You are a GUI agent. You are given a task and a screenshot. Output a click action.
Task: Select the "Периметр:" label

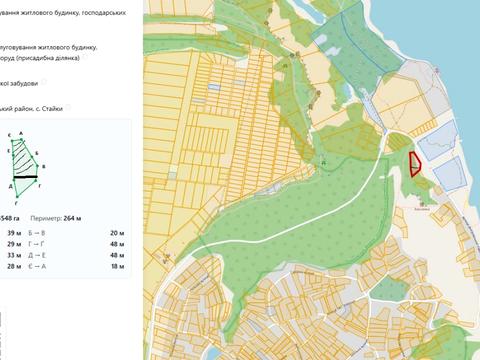(x=46, y=219)
